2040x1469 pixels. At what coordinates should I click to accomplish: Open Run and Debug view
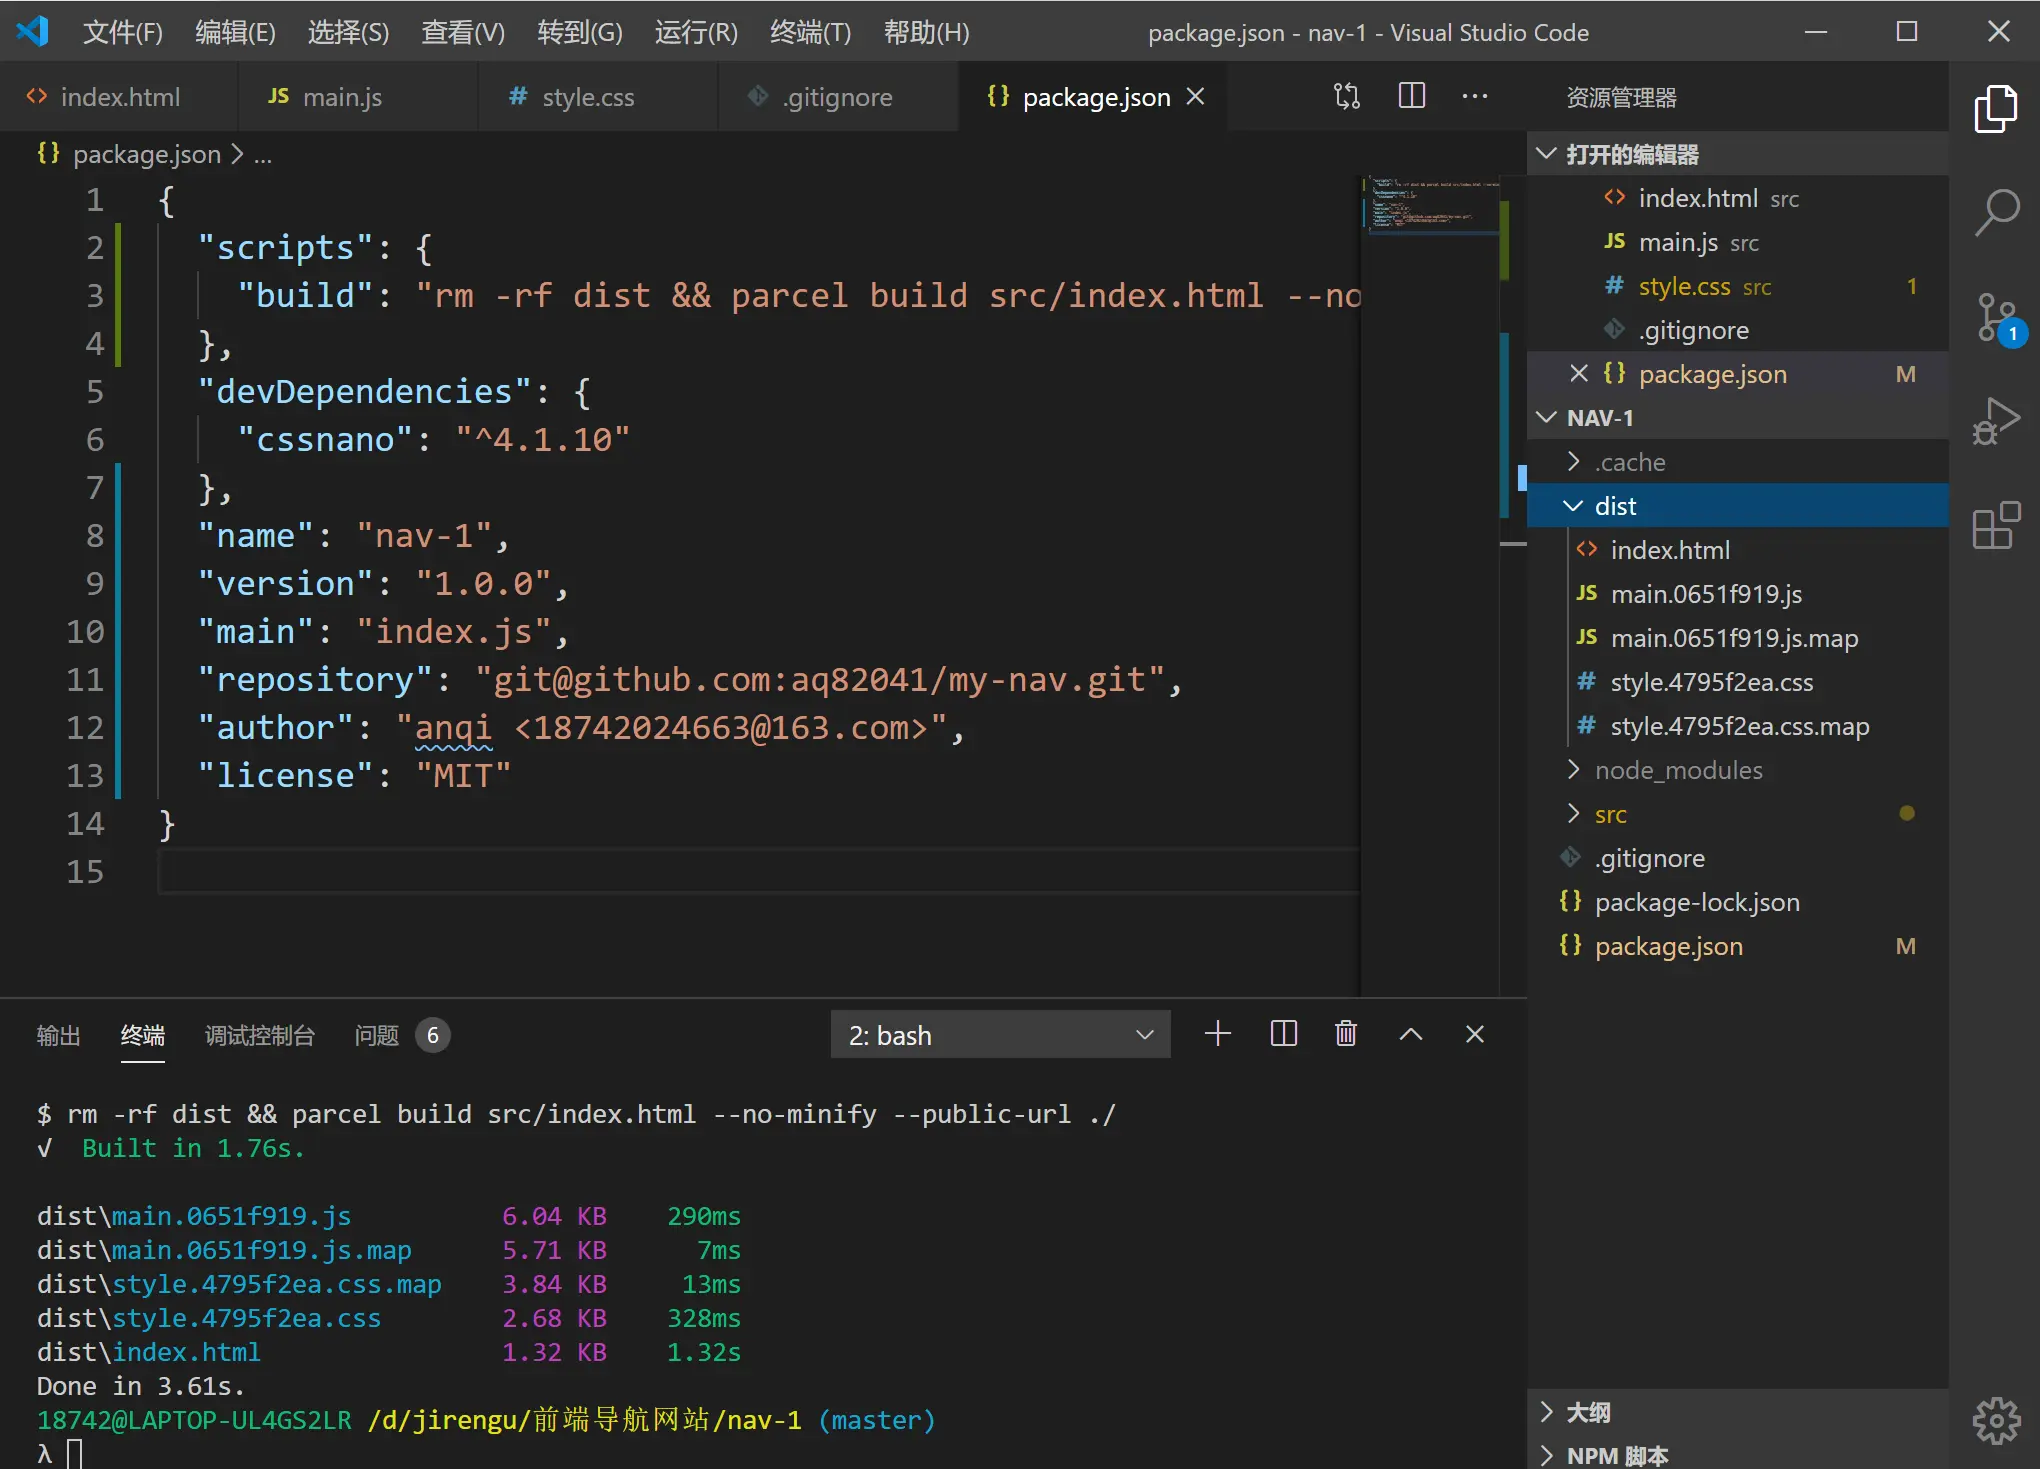1995,420
